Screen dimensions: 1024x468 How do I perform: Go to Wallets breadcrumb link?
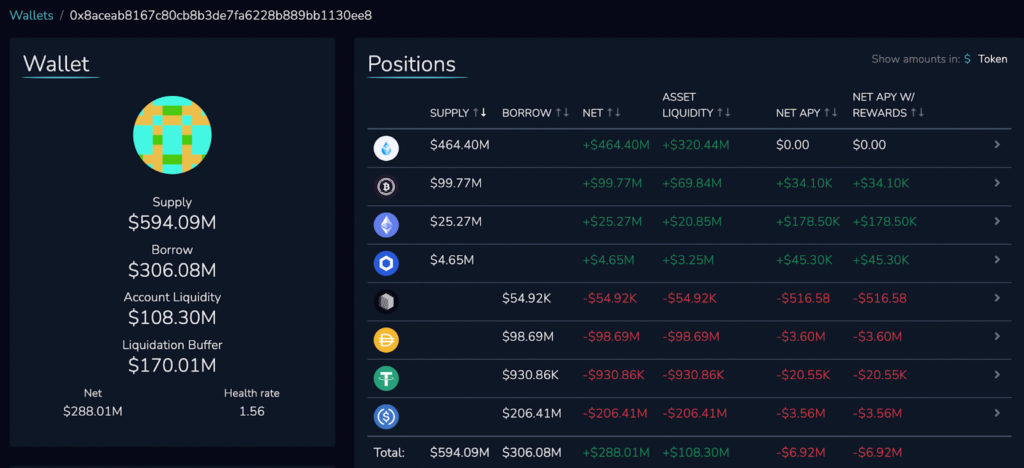click(31, 15)
